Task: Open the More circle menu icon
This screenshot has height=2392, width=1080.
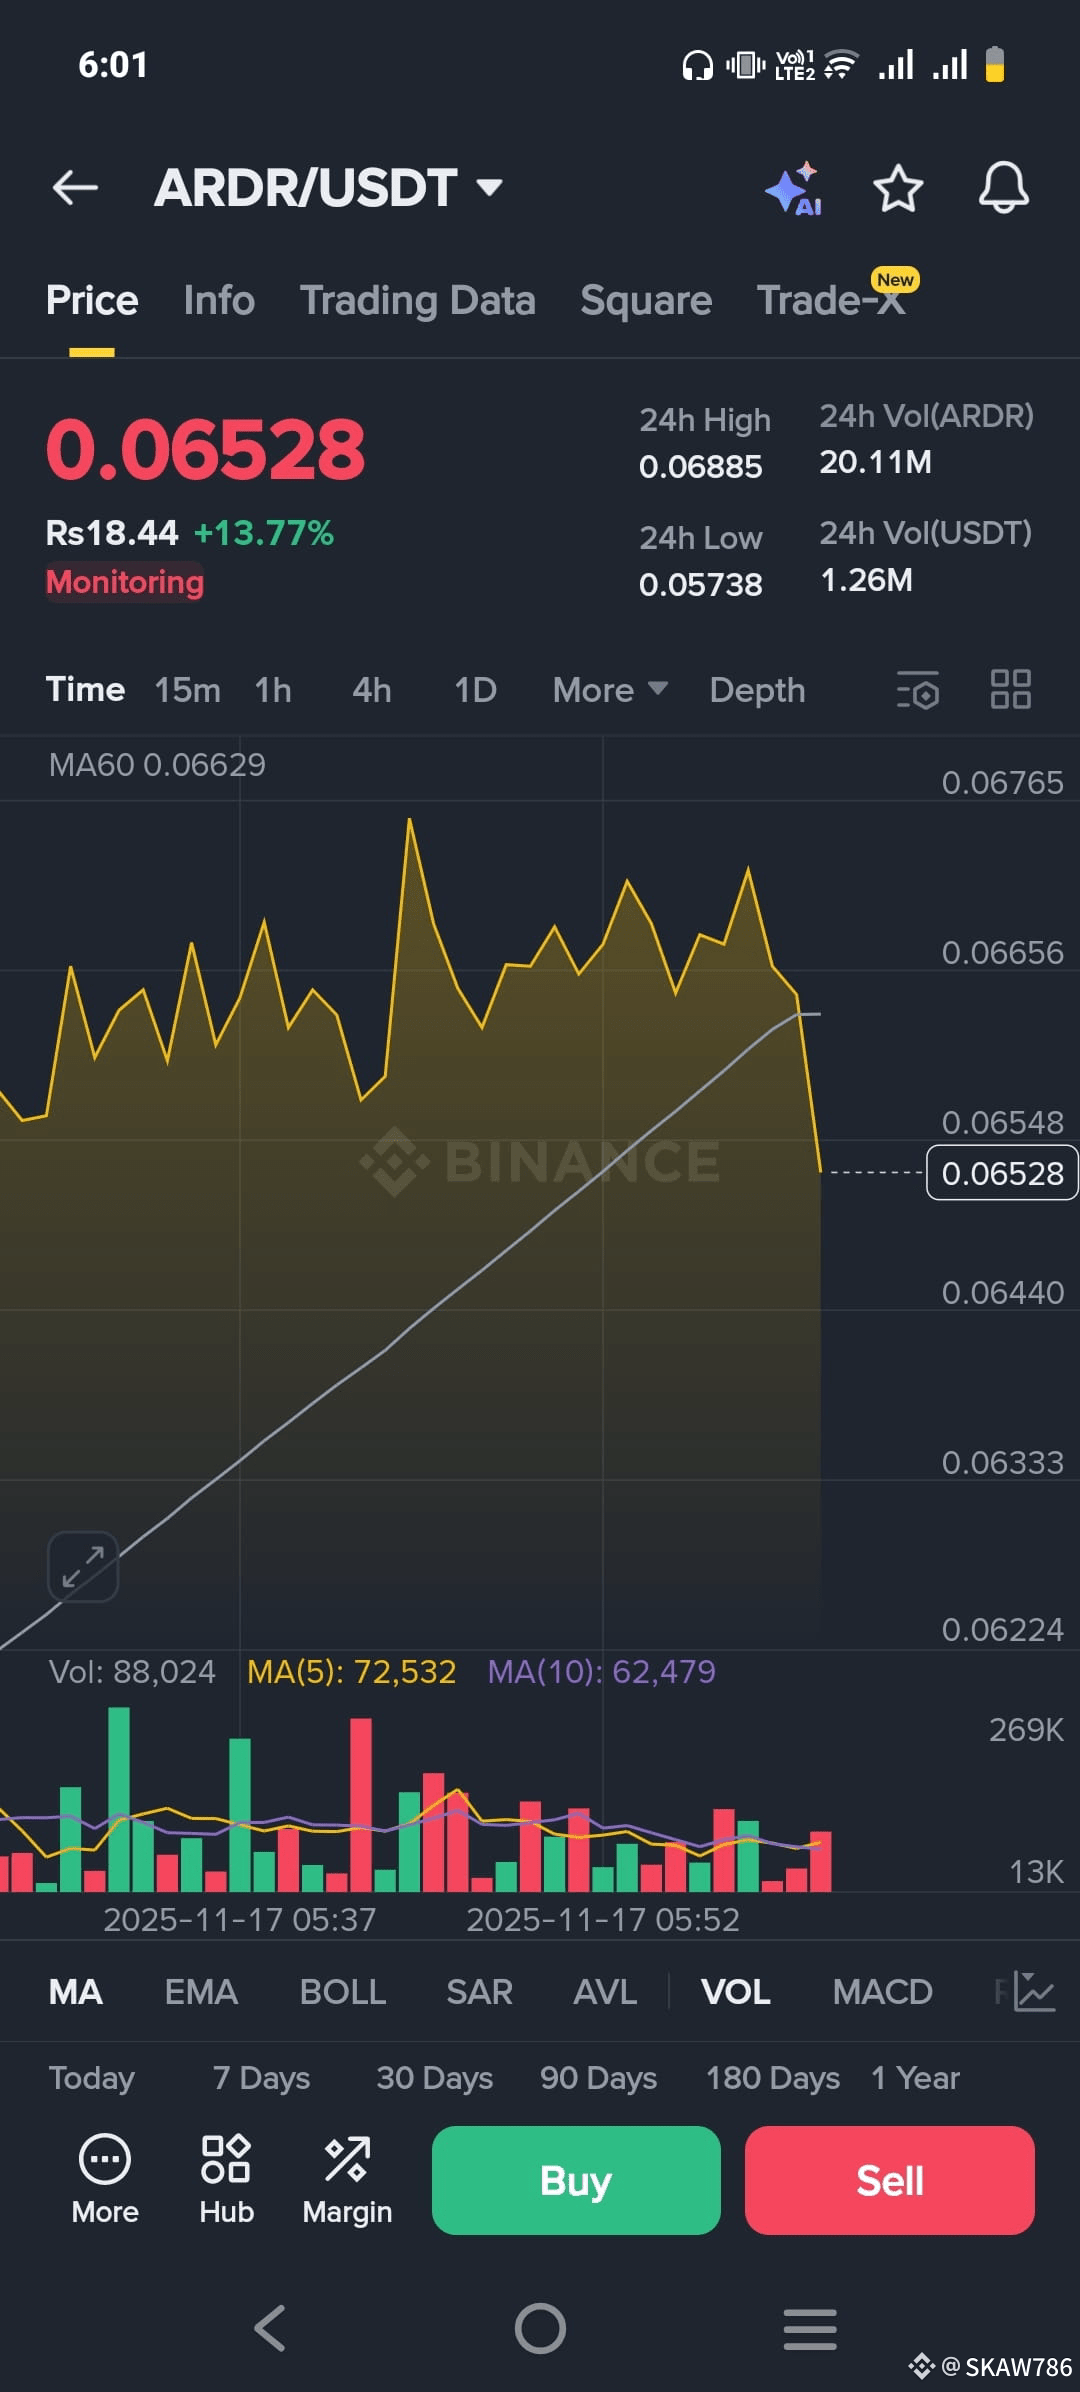Action: point(105,2179)
